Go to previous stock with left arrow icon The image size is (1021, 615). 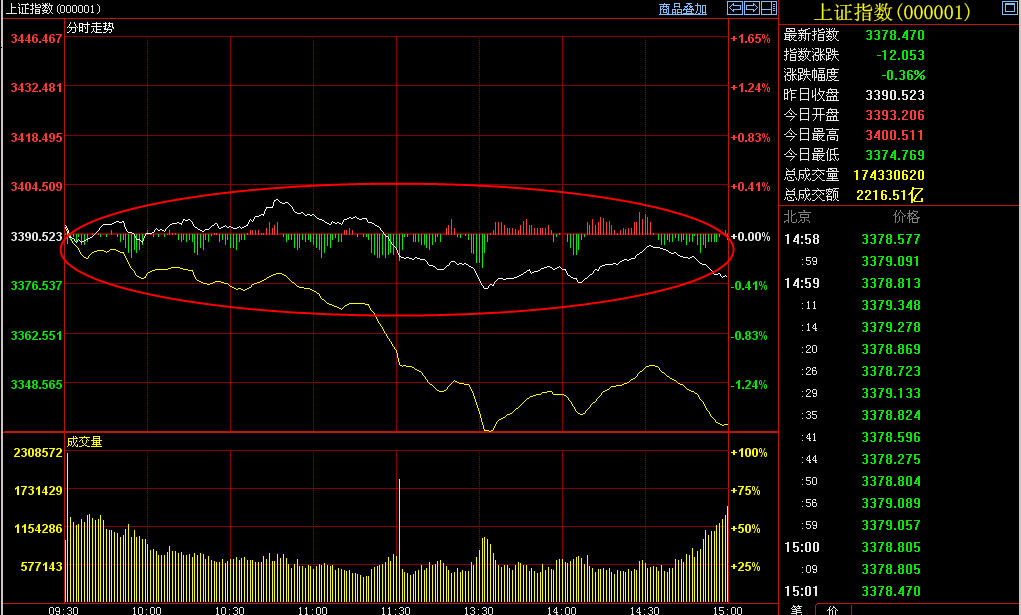click(735, 8)
